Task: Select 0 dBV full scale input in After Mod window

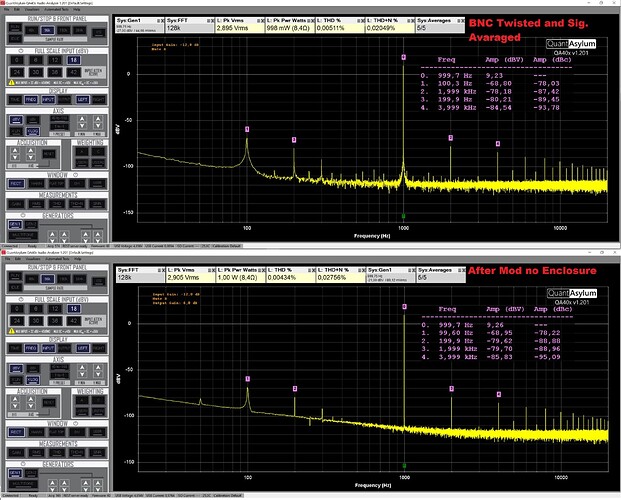Action: (x=16, y=309)
